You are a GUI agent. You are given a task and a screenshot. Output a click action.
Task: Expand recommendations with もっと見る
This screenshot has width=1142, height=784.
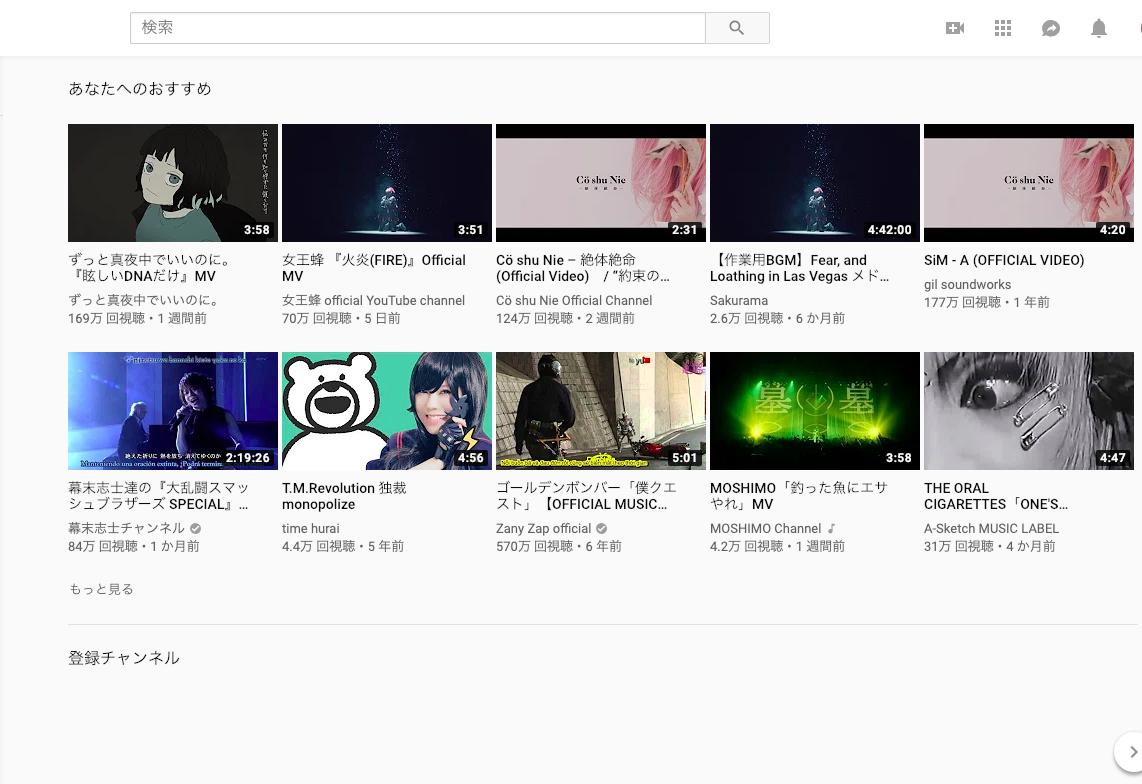coord(101,589)
